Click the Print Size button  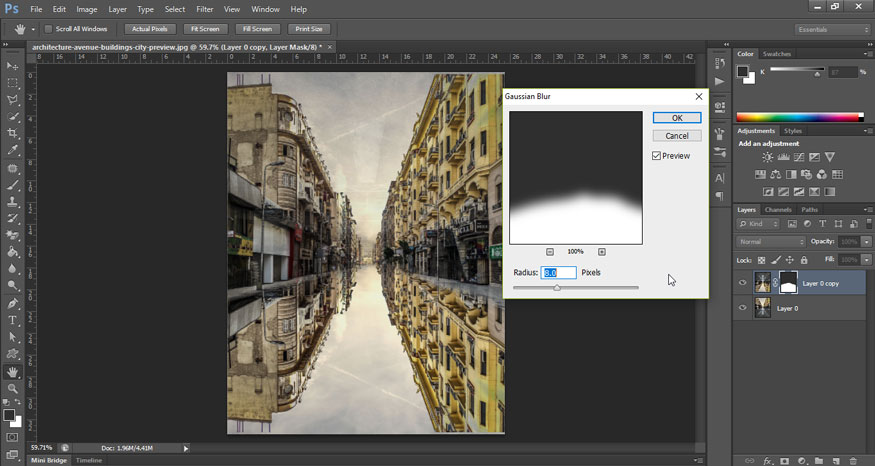pos(309,29)
